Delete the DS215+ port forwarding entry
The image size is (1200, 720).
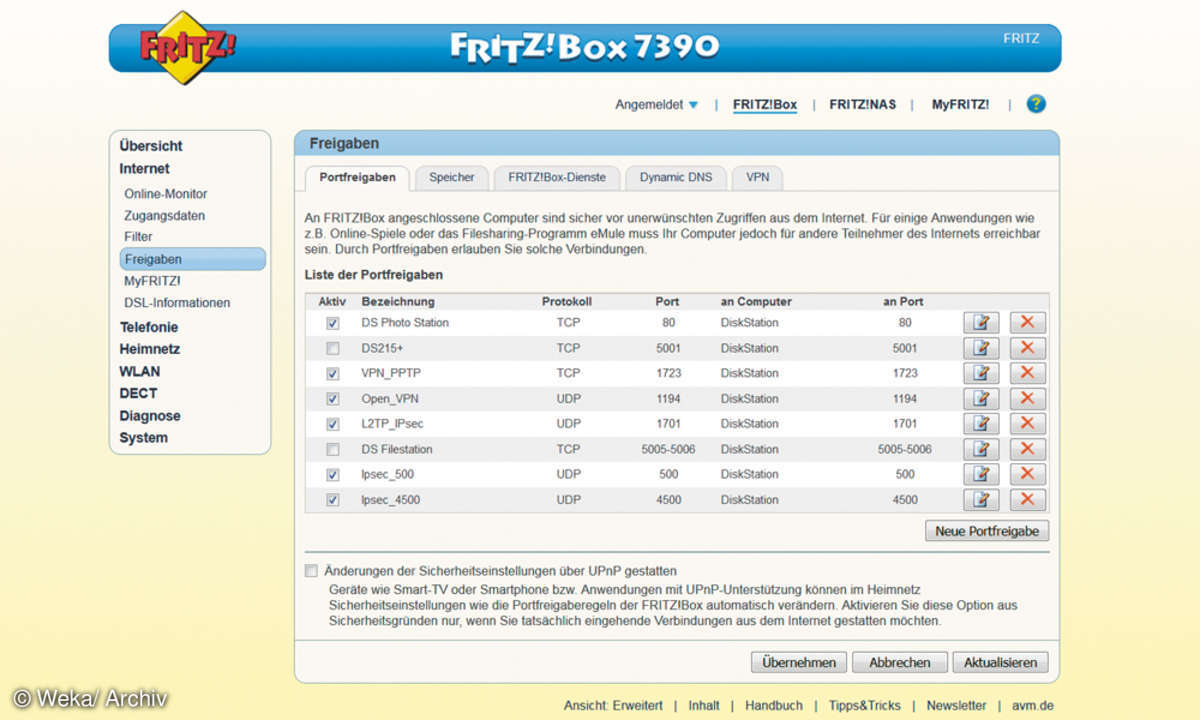click(1027, 348)
